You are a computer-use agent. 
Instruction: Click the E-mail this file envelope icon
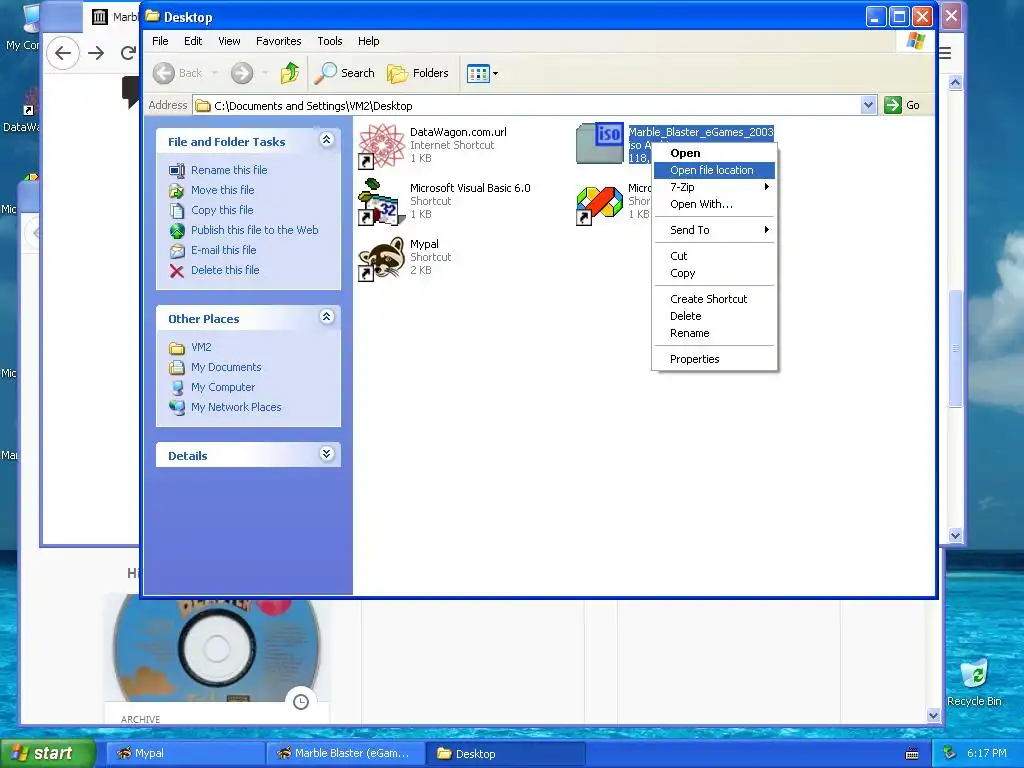point(177,251)
